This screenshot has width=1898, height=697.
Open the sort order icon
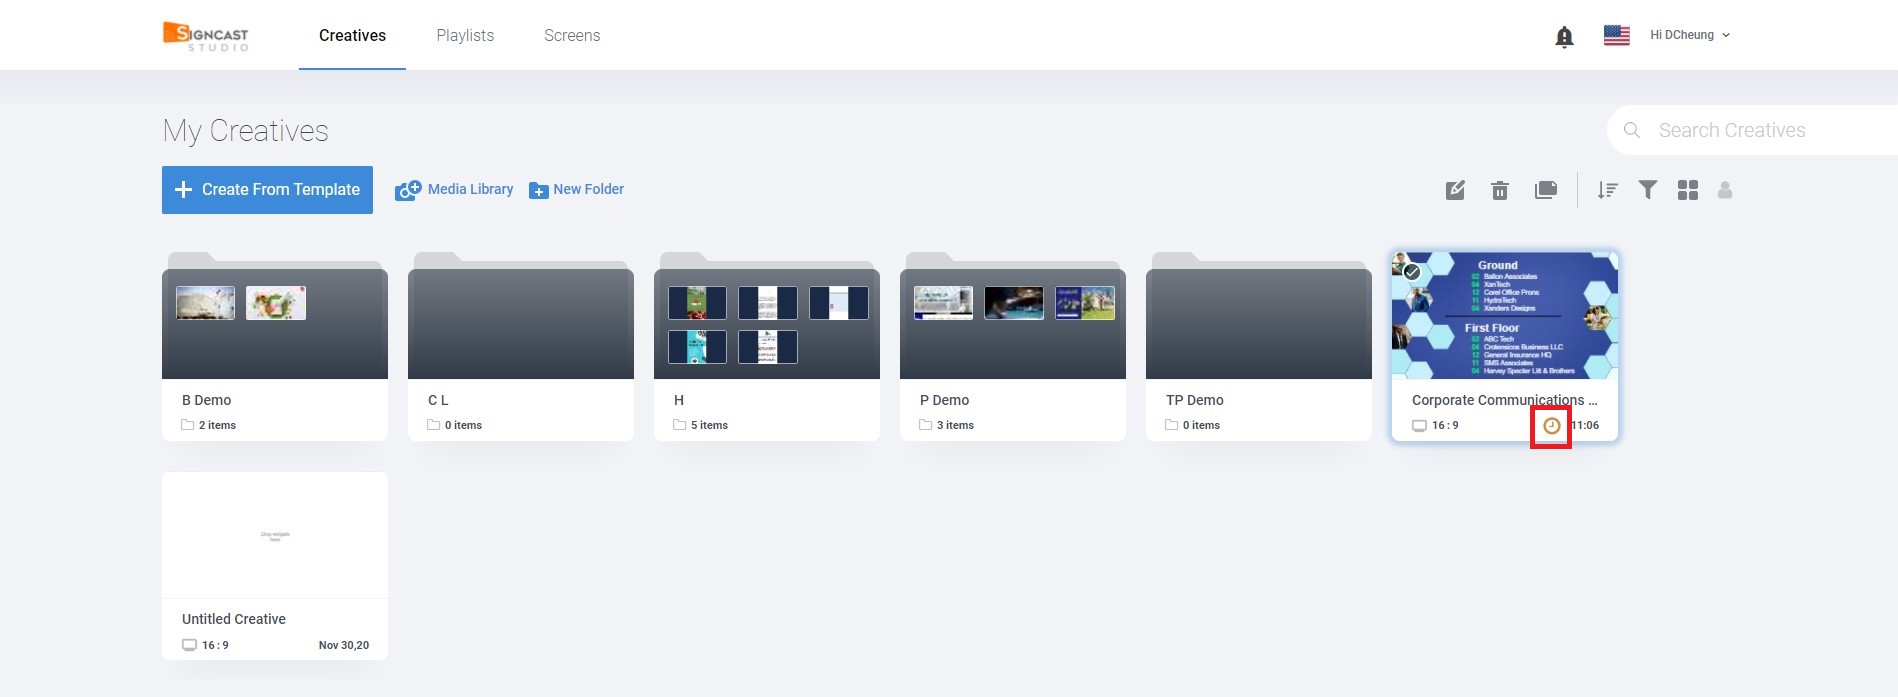click(1607, 190)
